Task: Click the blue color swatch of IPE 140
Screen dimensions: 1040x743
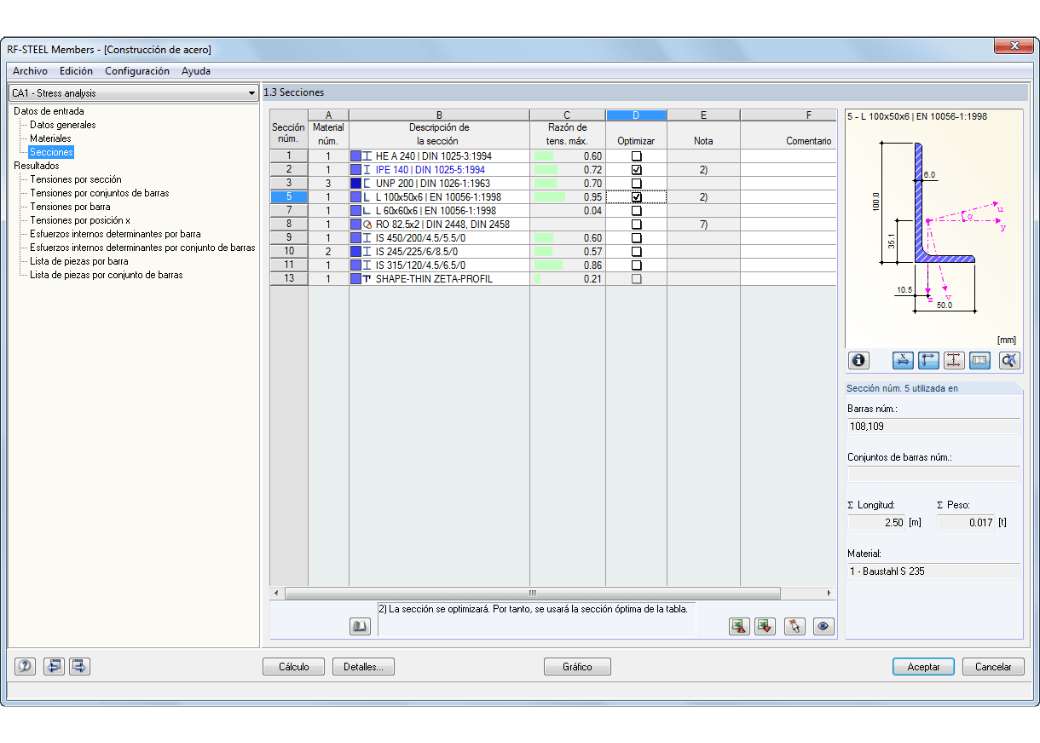Action: click(x=356, y=170)
